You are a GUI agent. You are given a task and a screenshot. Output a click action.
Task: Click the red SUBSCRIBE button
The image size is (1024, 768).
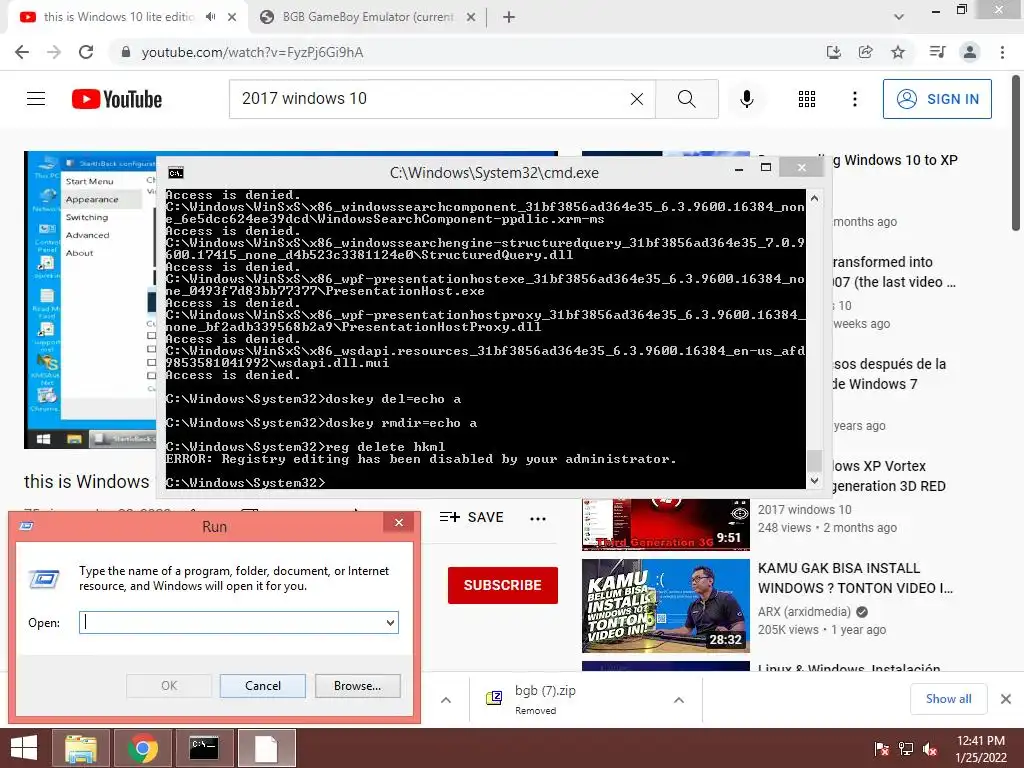503,585
